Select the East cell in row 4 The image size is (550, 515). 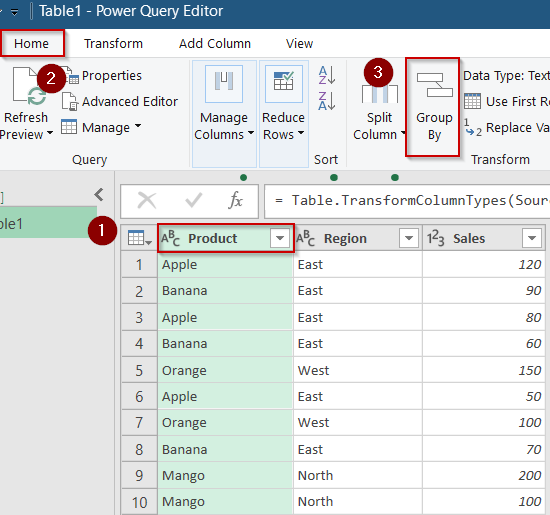(358, 344)
